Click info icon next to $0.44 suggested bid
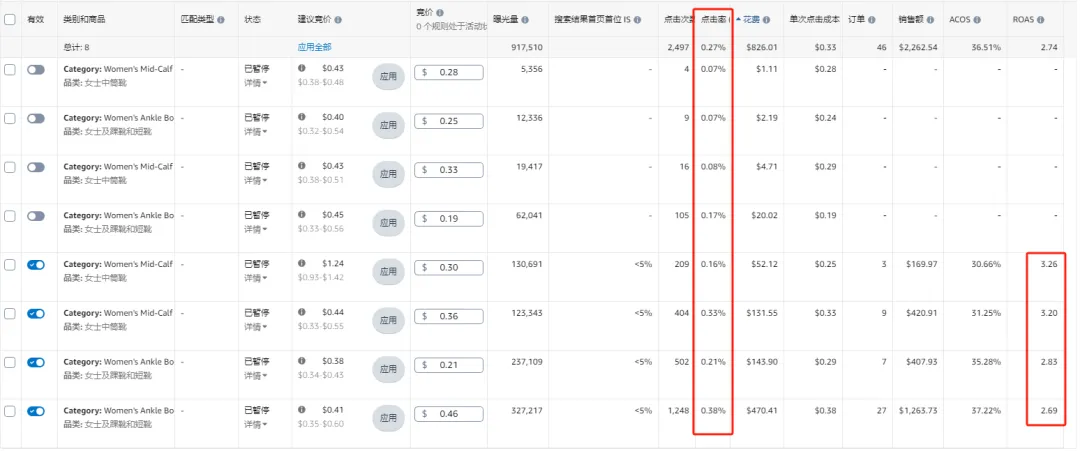The image size is (1080, 451). 302,313
